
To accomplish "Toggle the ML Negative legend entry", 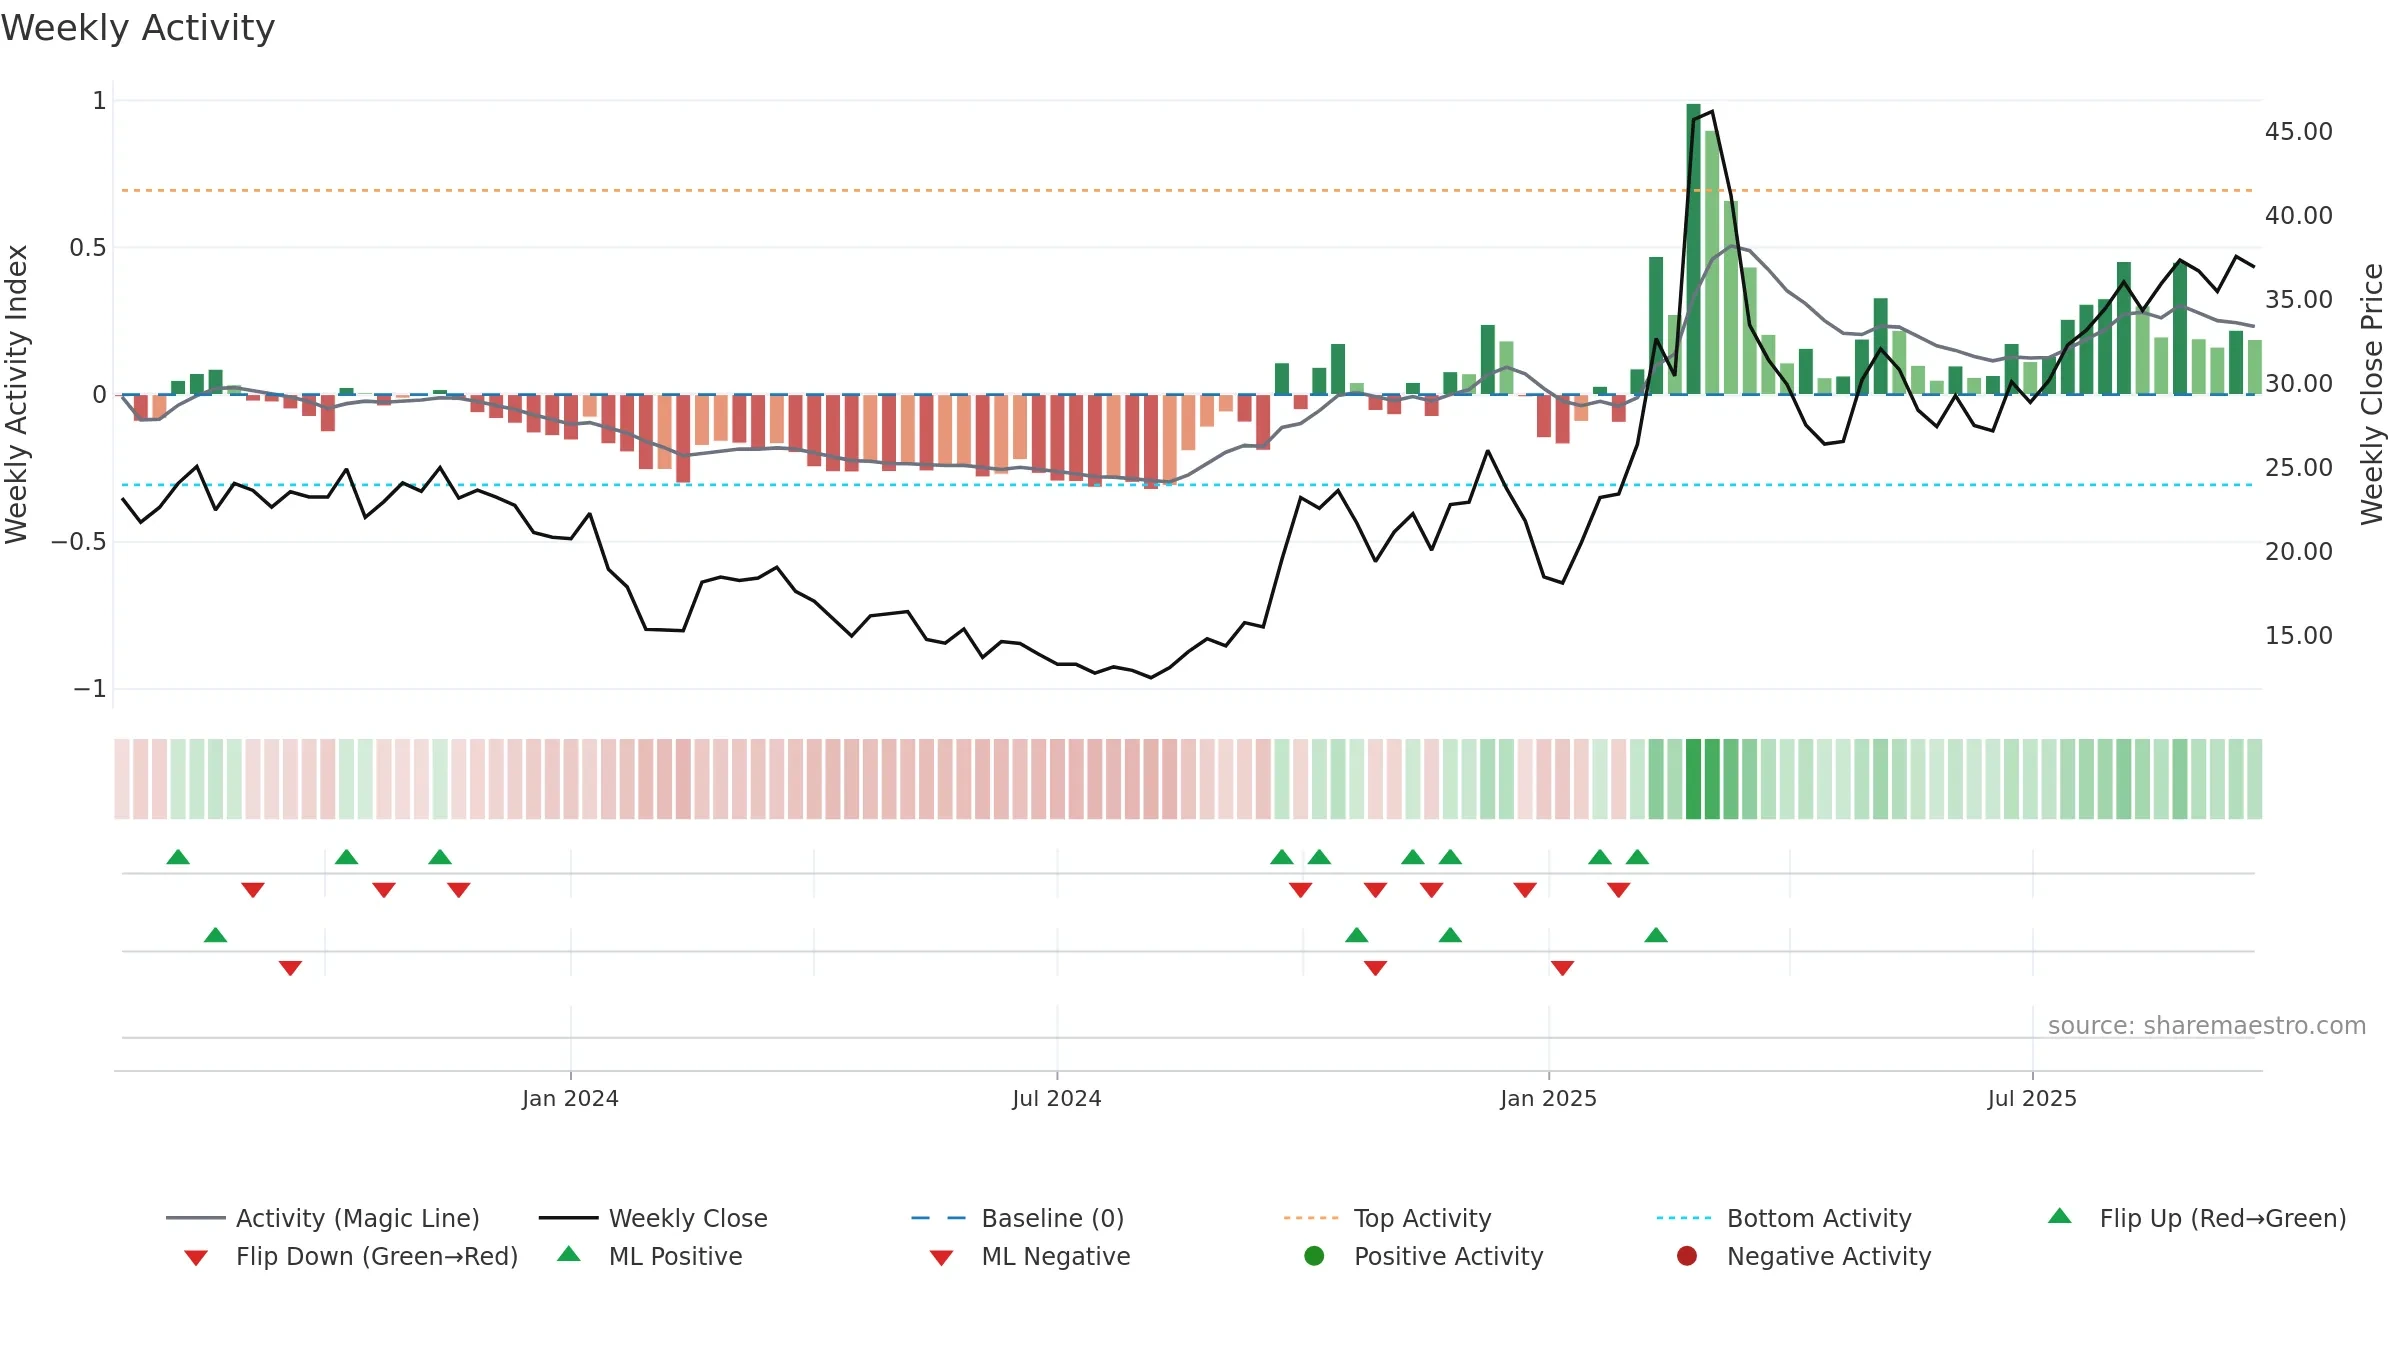I will [x=1030, y=1256].
